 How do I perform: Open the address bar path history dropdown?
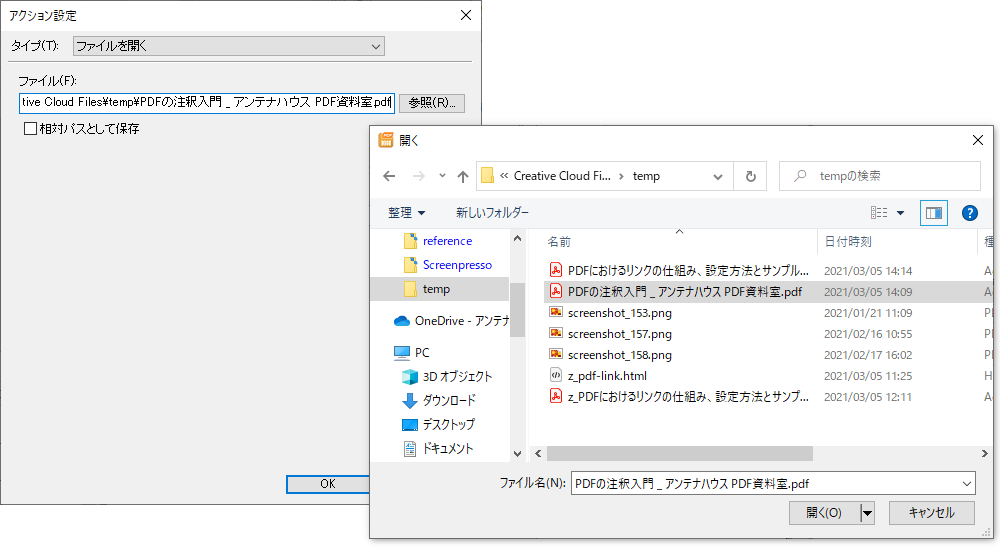click(x=718, y=176)
